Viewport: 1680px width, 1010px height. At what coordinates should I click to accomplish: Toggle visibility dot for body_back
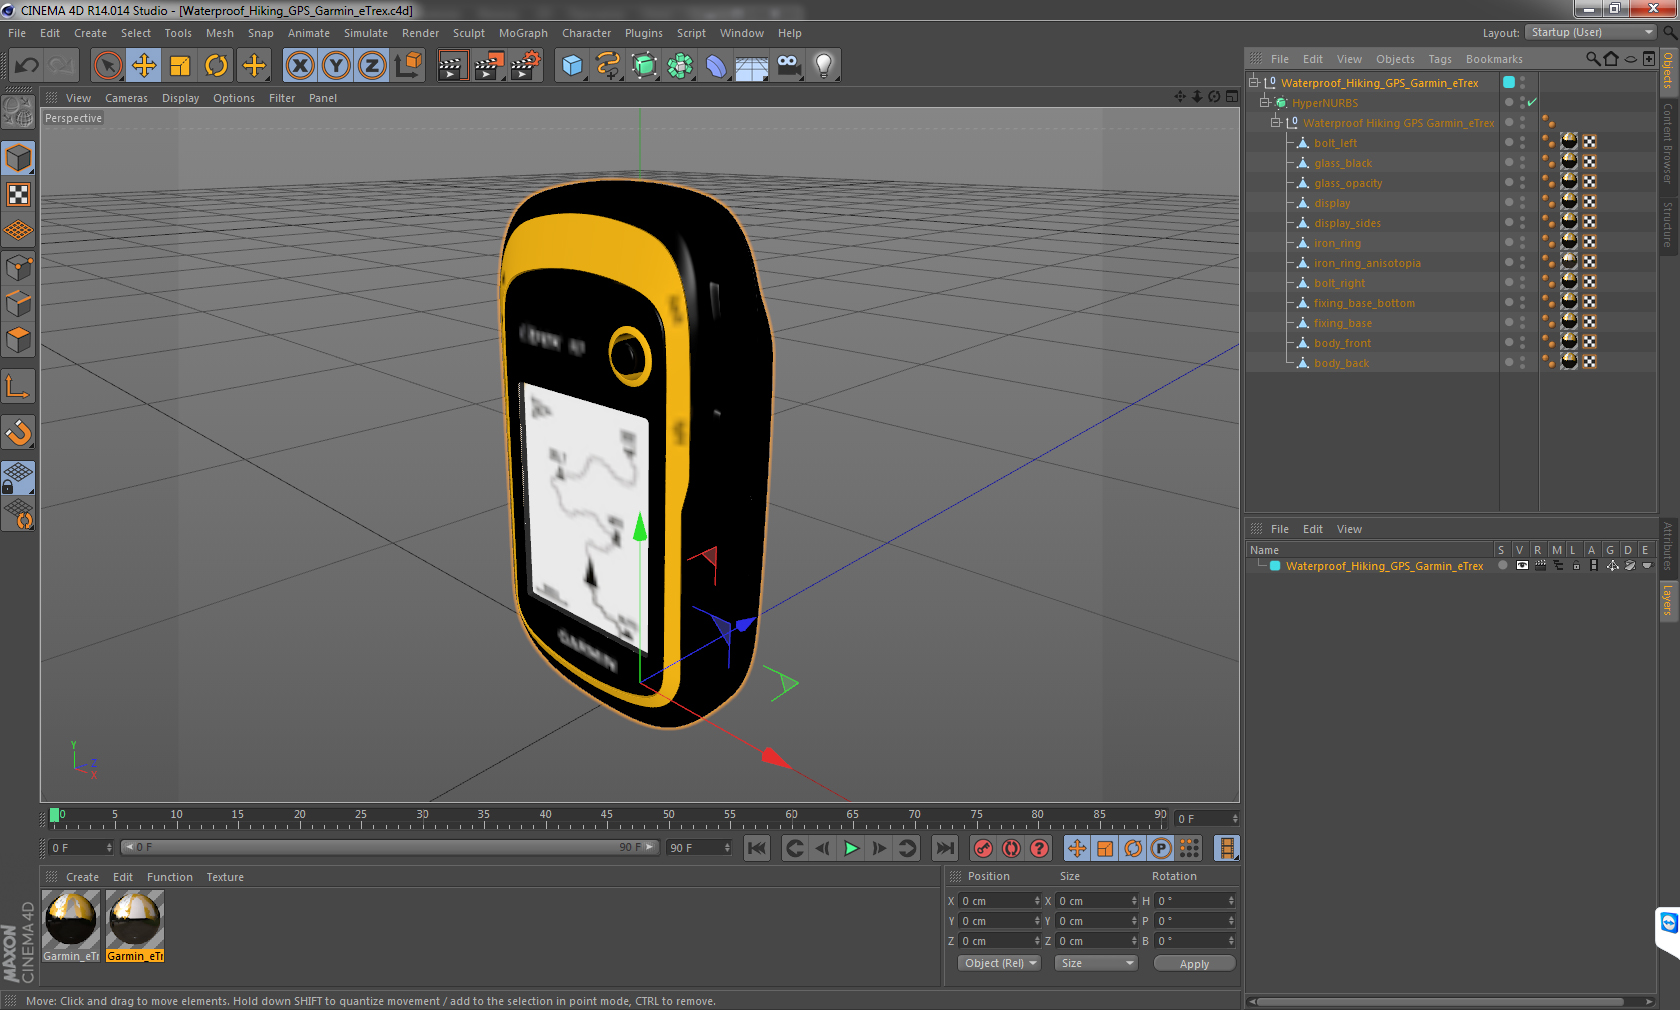click(x=1509, y=362)
